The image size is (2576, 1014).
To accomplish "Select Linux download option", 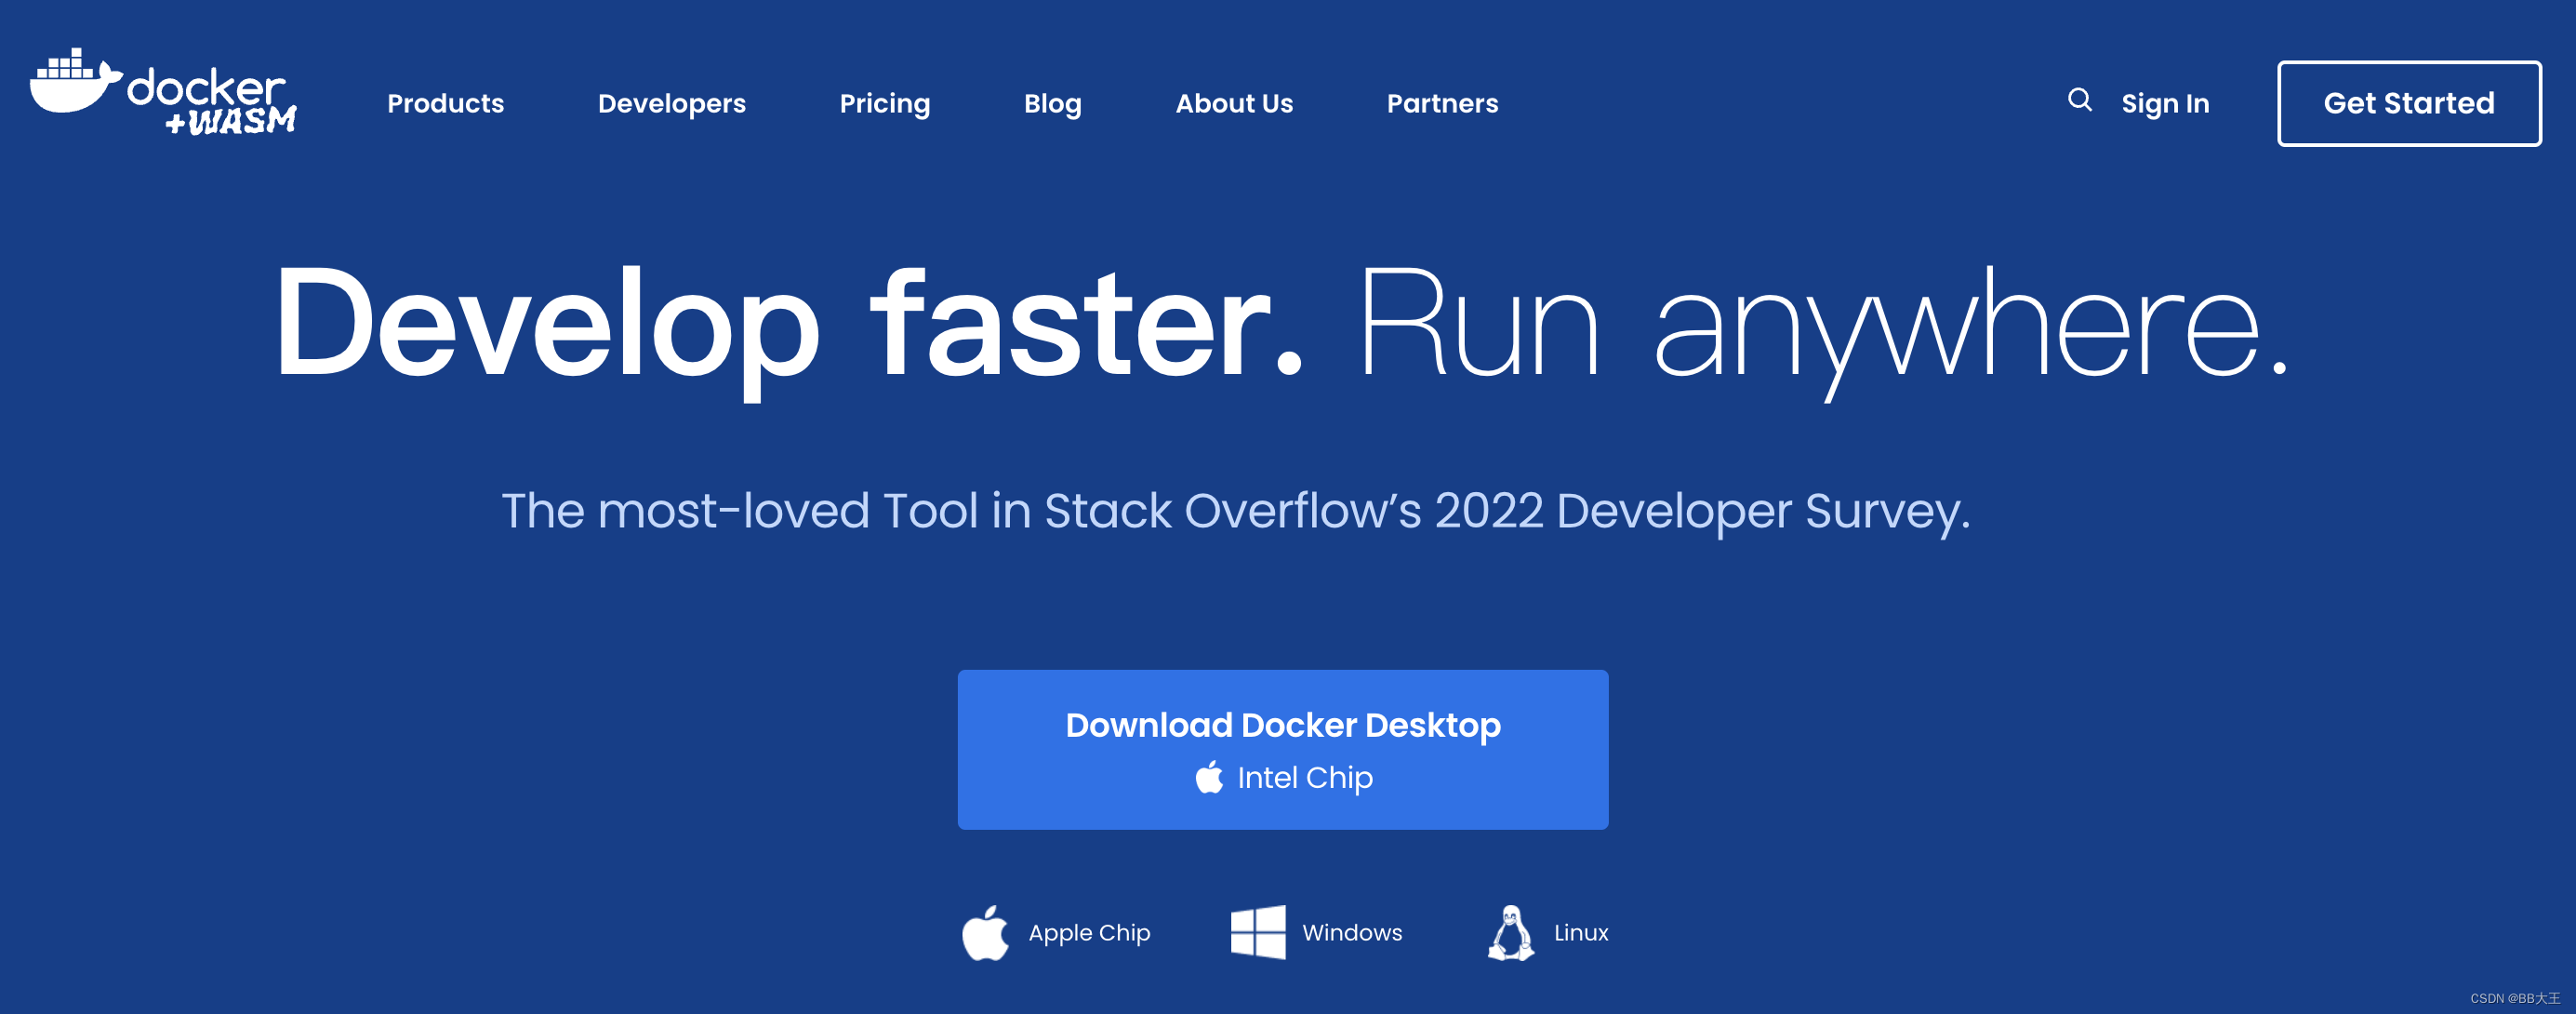I will (x=1580, y=933).
